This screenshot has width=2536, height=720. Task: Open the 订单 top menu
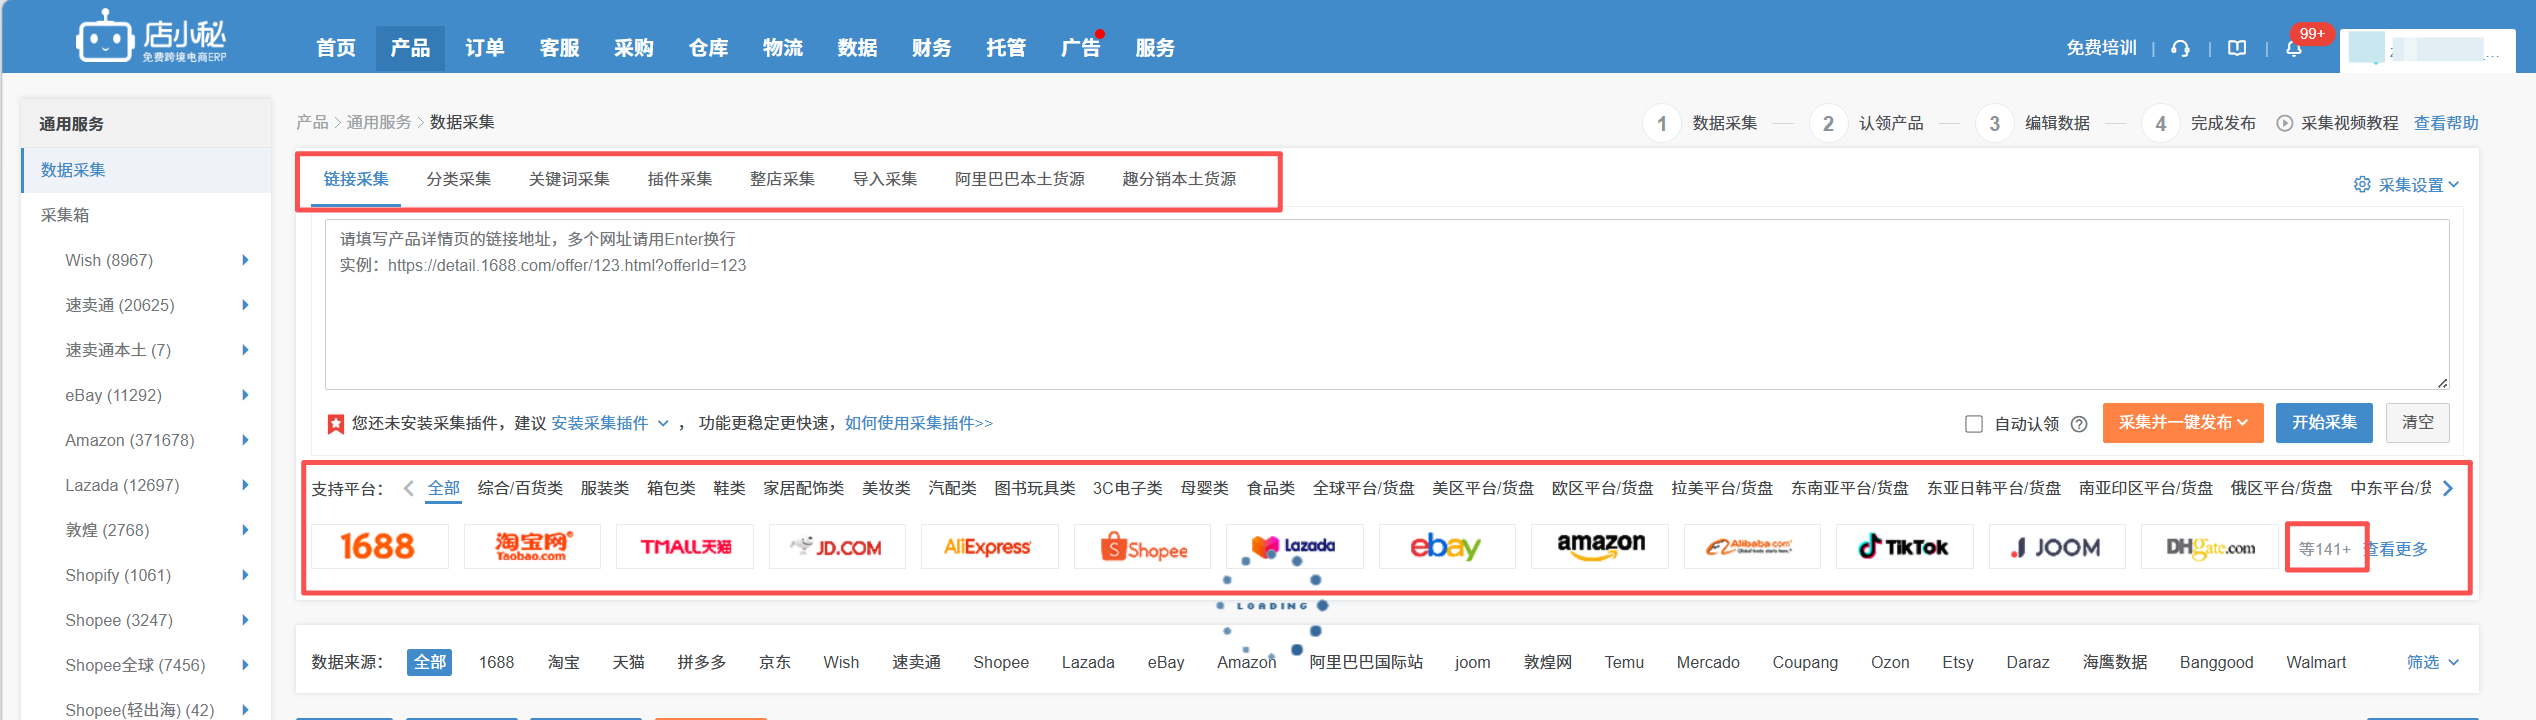[485, 48]
